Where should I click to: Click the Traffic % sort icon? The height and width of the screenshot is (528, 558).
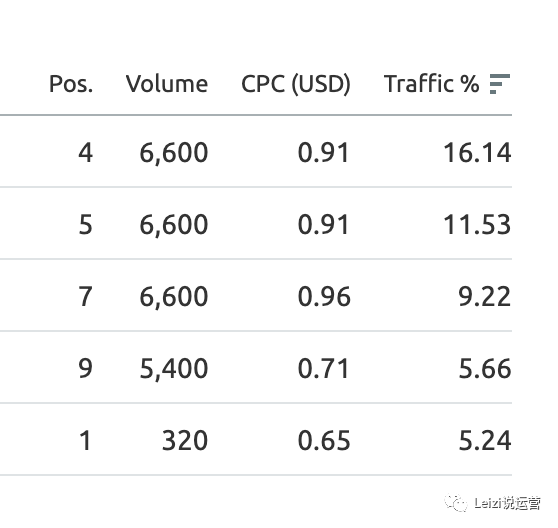click(500, 84)
